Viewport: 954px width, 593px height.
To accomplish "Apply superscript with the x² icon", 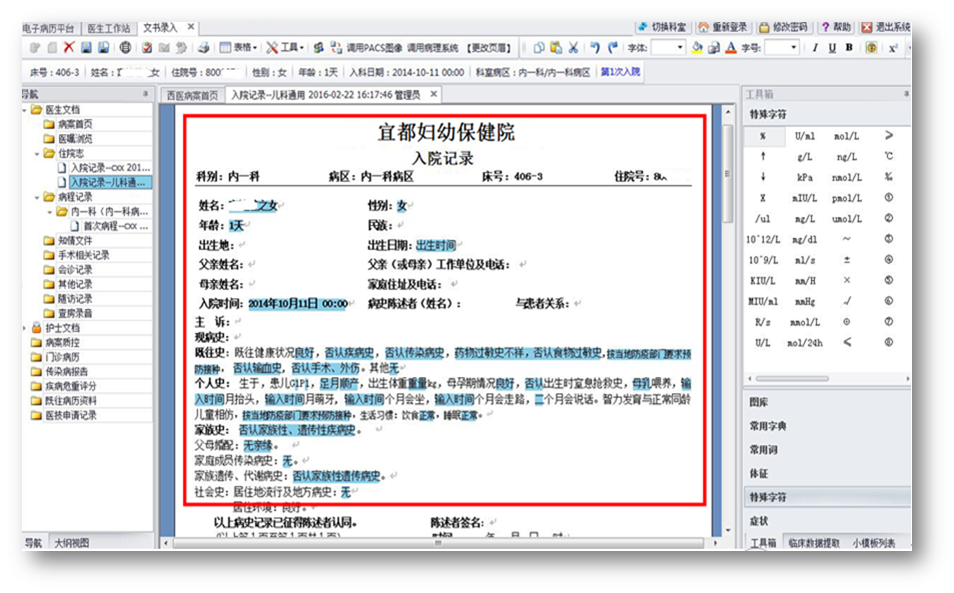I will pyautogui.click(x=892, y=47).
